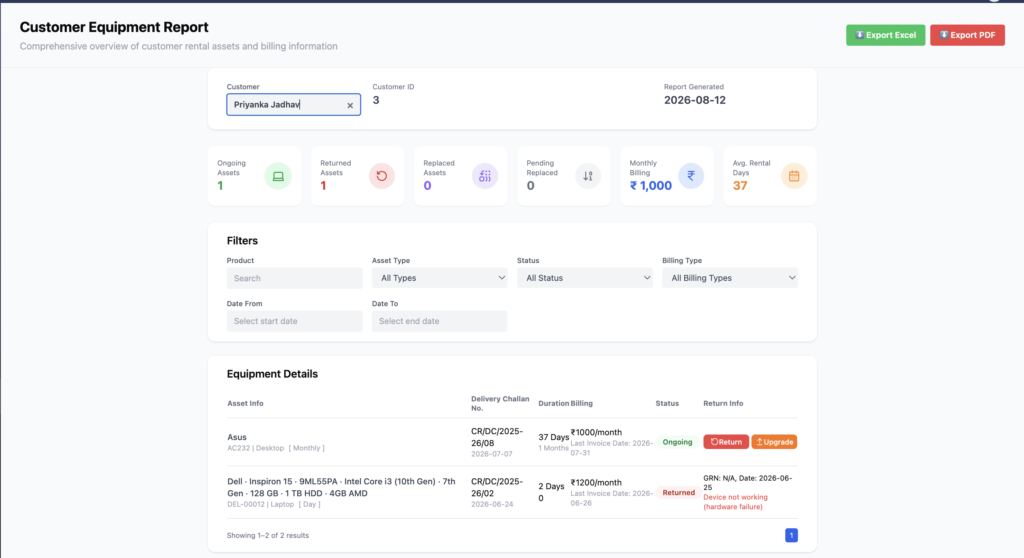Click Return button for Asus asset

tap(726, 442)
